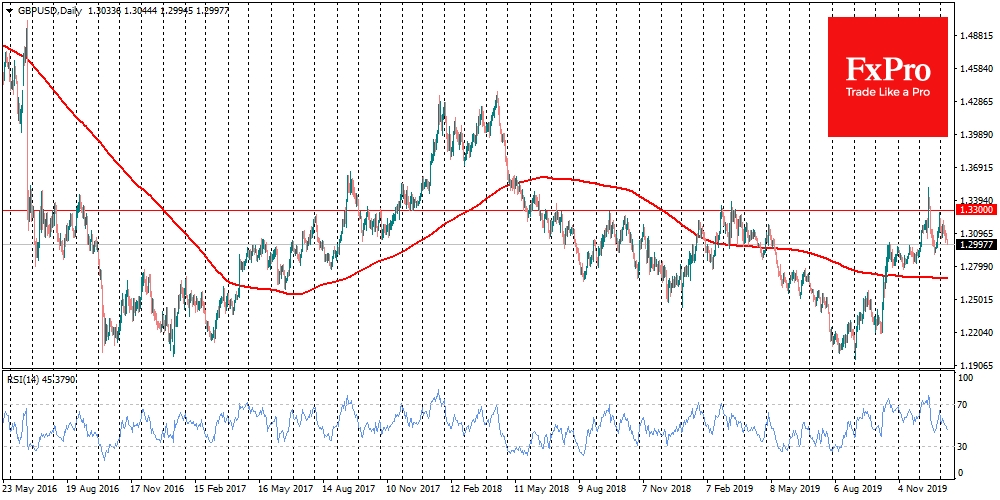The image size is (1000, 500).
Task: Click the 1.33000 price level label
Action: tap(976, 210)
